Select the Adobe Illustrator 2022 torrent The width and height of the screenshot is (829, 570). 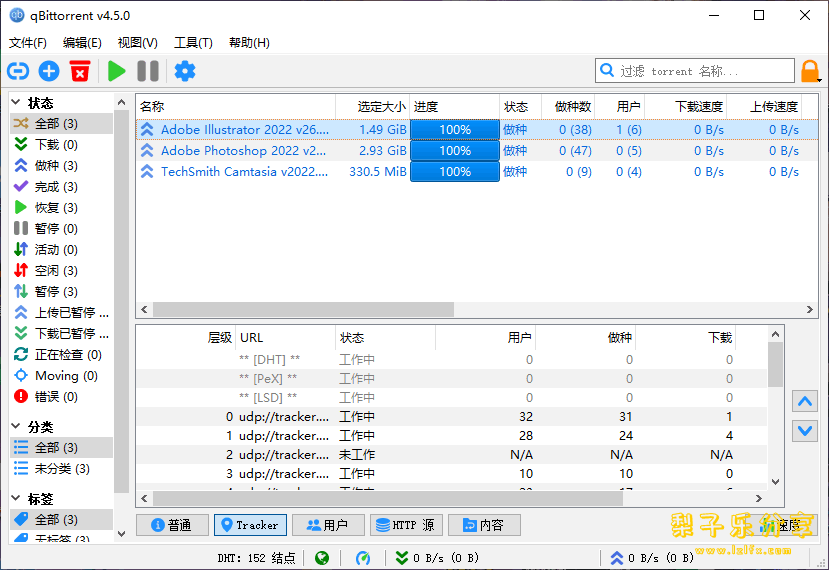(477, 130)
